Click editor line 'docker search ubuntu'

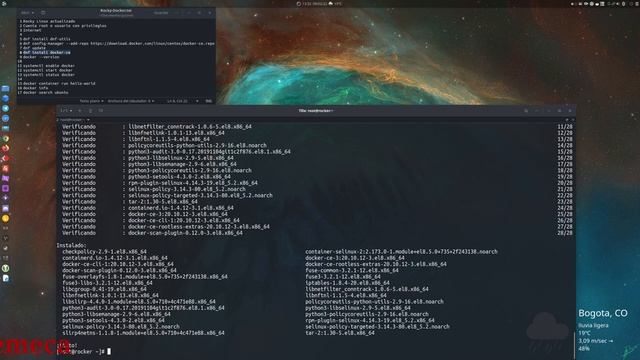click(x=46, y=93)
